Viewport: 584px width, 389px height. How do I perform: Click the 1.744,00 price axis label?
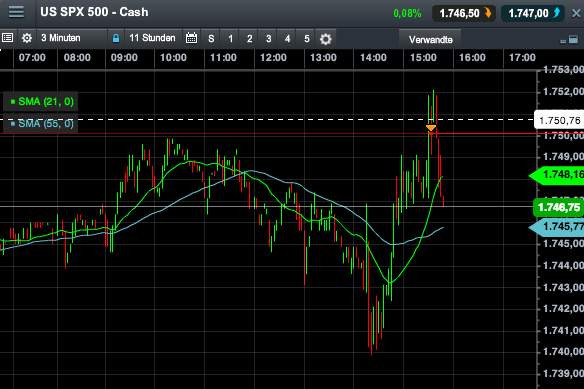[563, 266]
